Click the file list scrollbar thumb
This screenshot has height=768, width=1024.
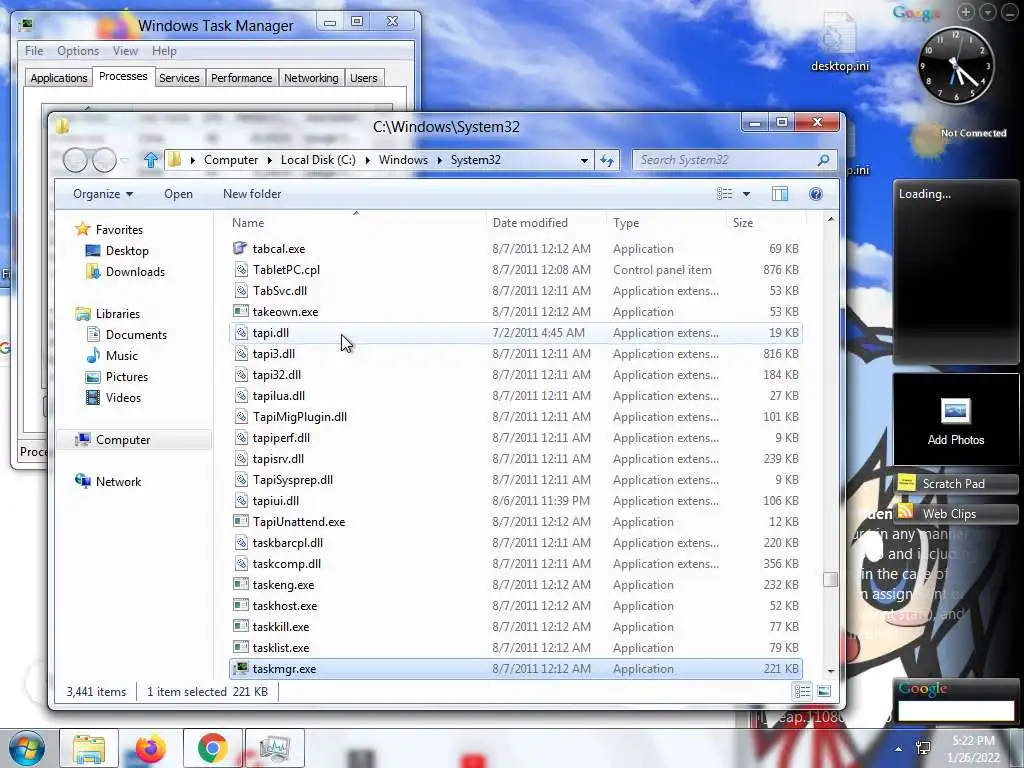click(831, 580)
